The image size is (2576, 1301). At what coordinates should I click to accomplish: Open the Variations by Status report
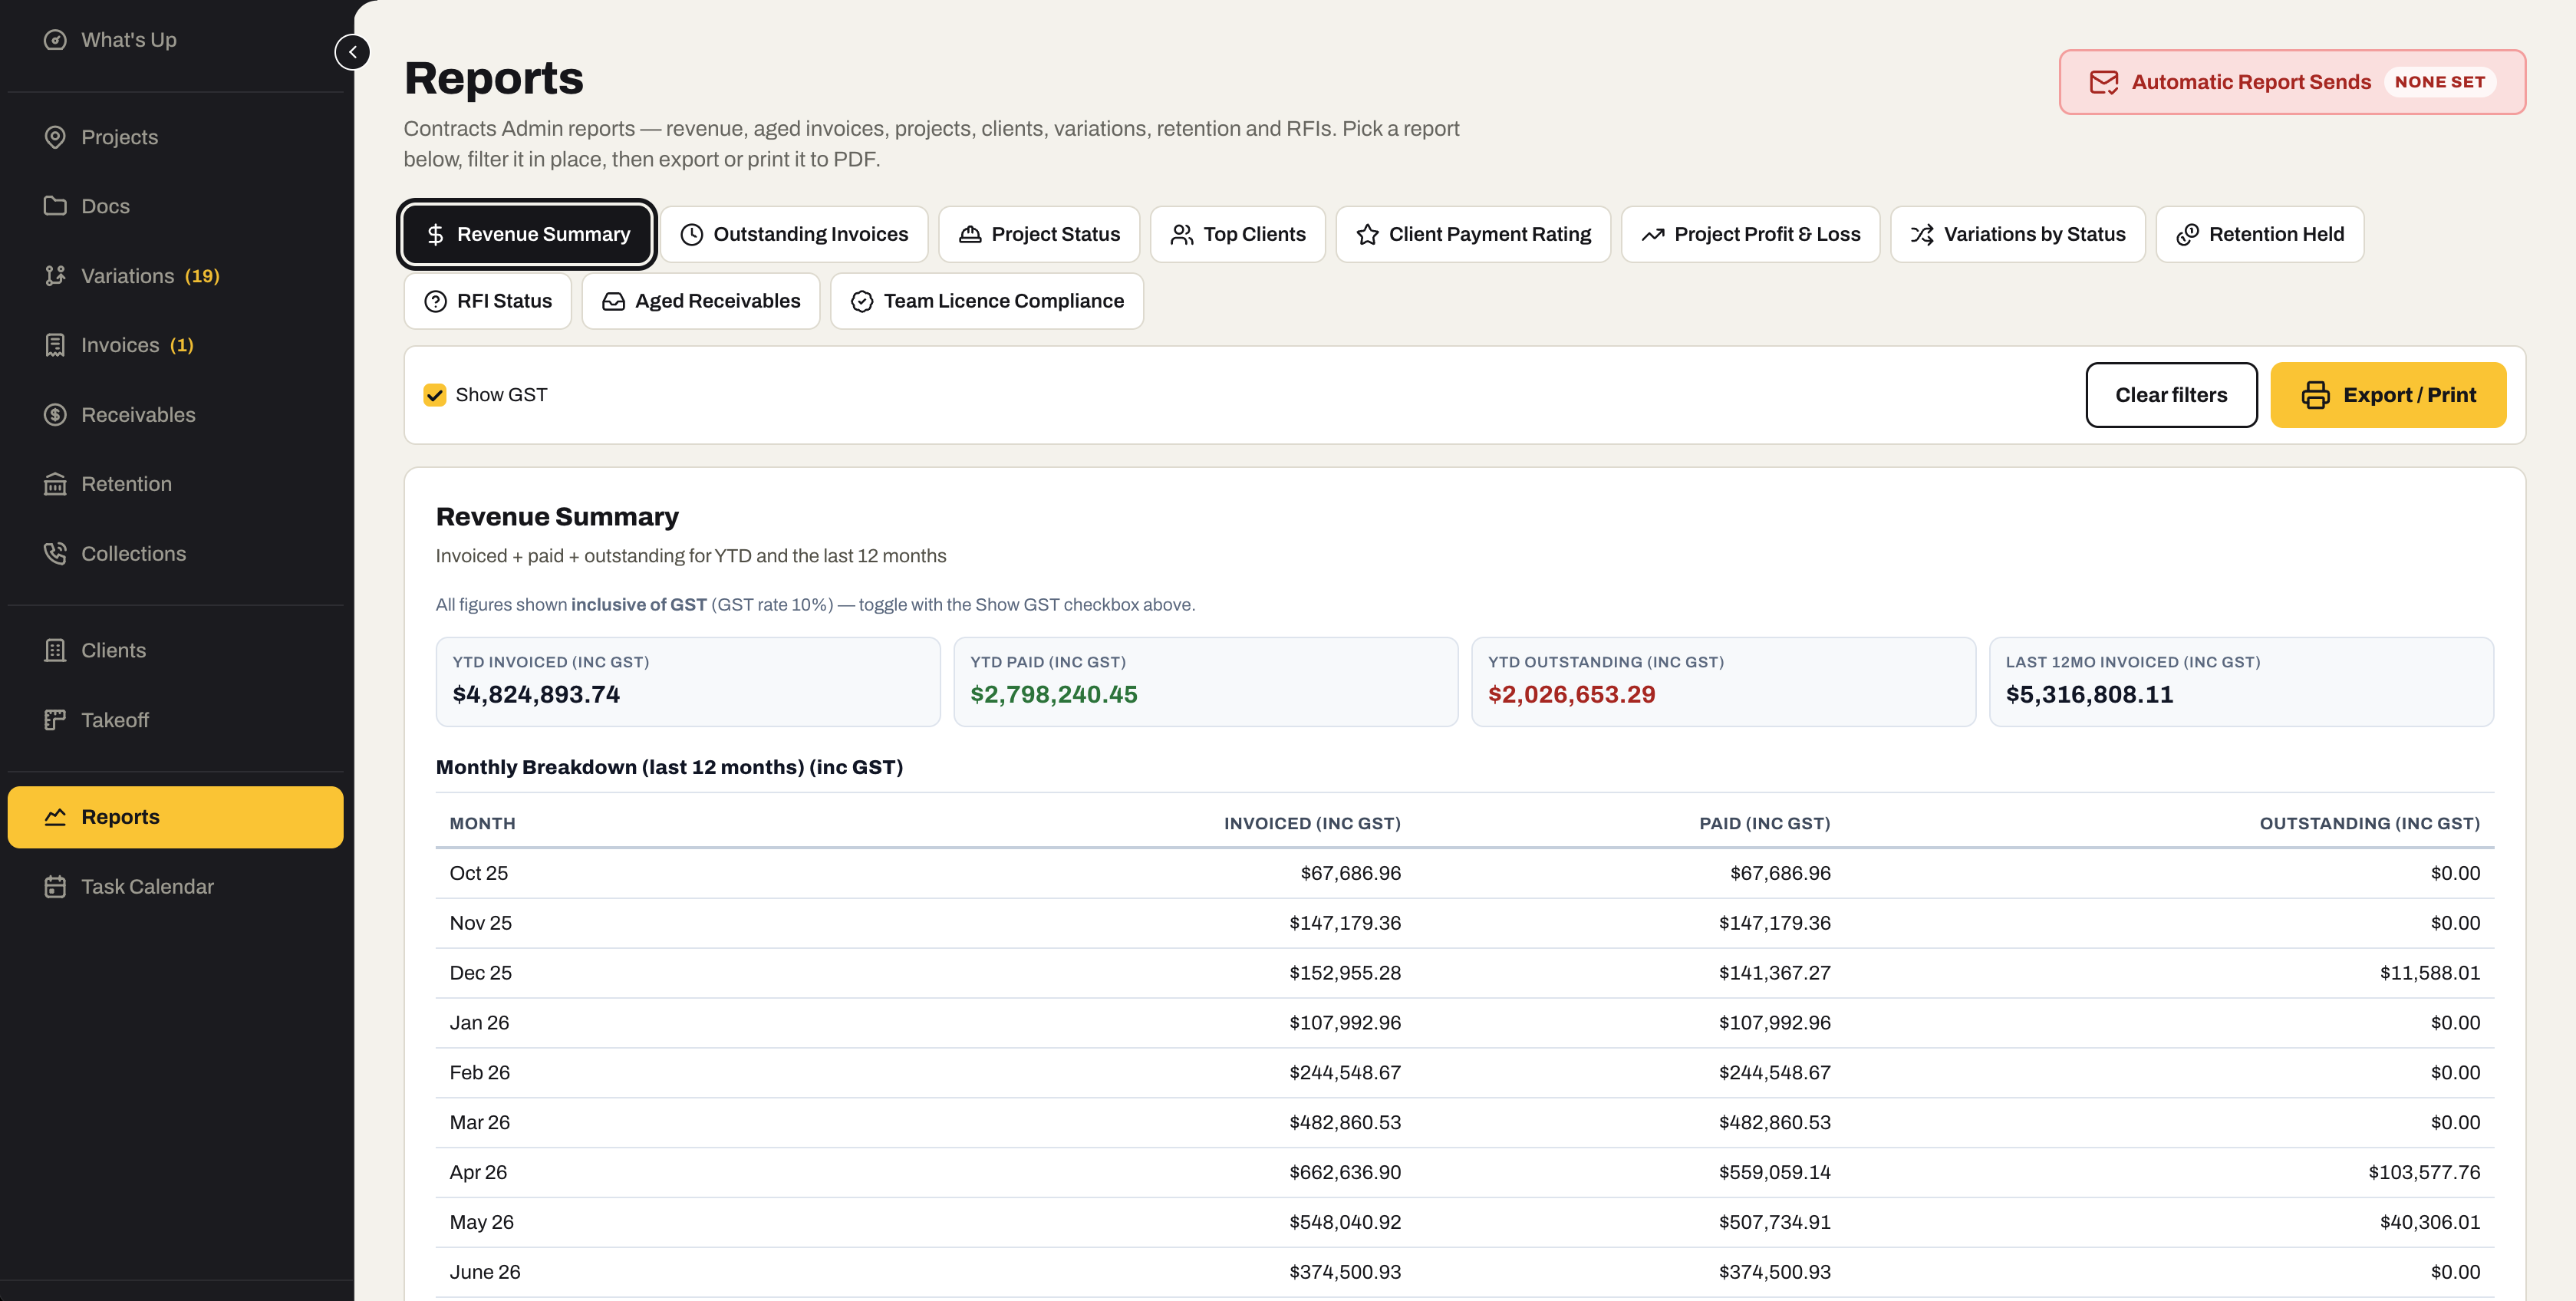(2018, 234)
